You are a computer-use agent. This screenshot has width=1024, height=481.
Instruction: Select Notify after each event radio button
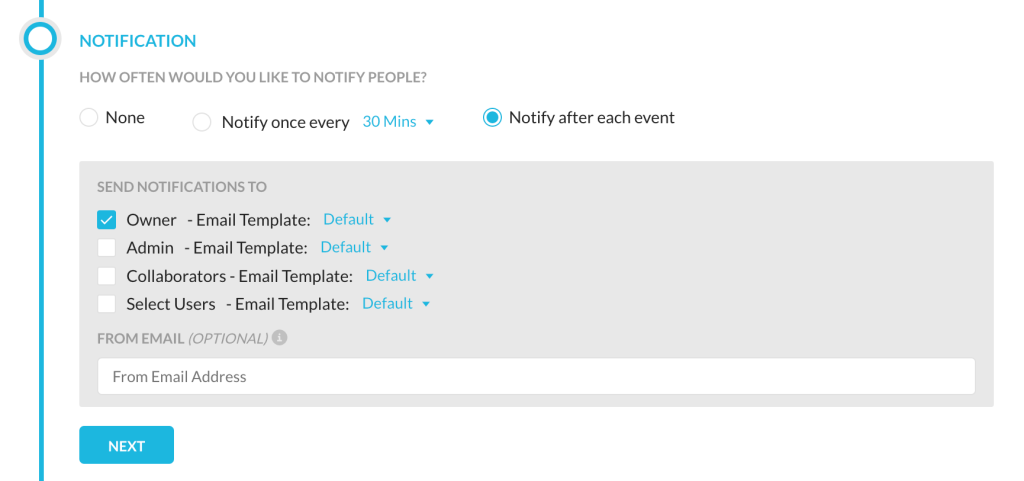pyautogui.click(x=492, y=118)
